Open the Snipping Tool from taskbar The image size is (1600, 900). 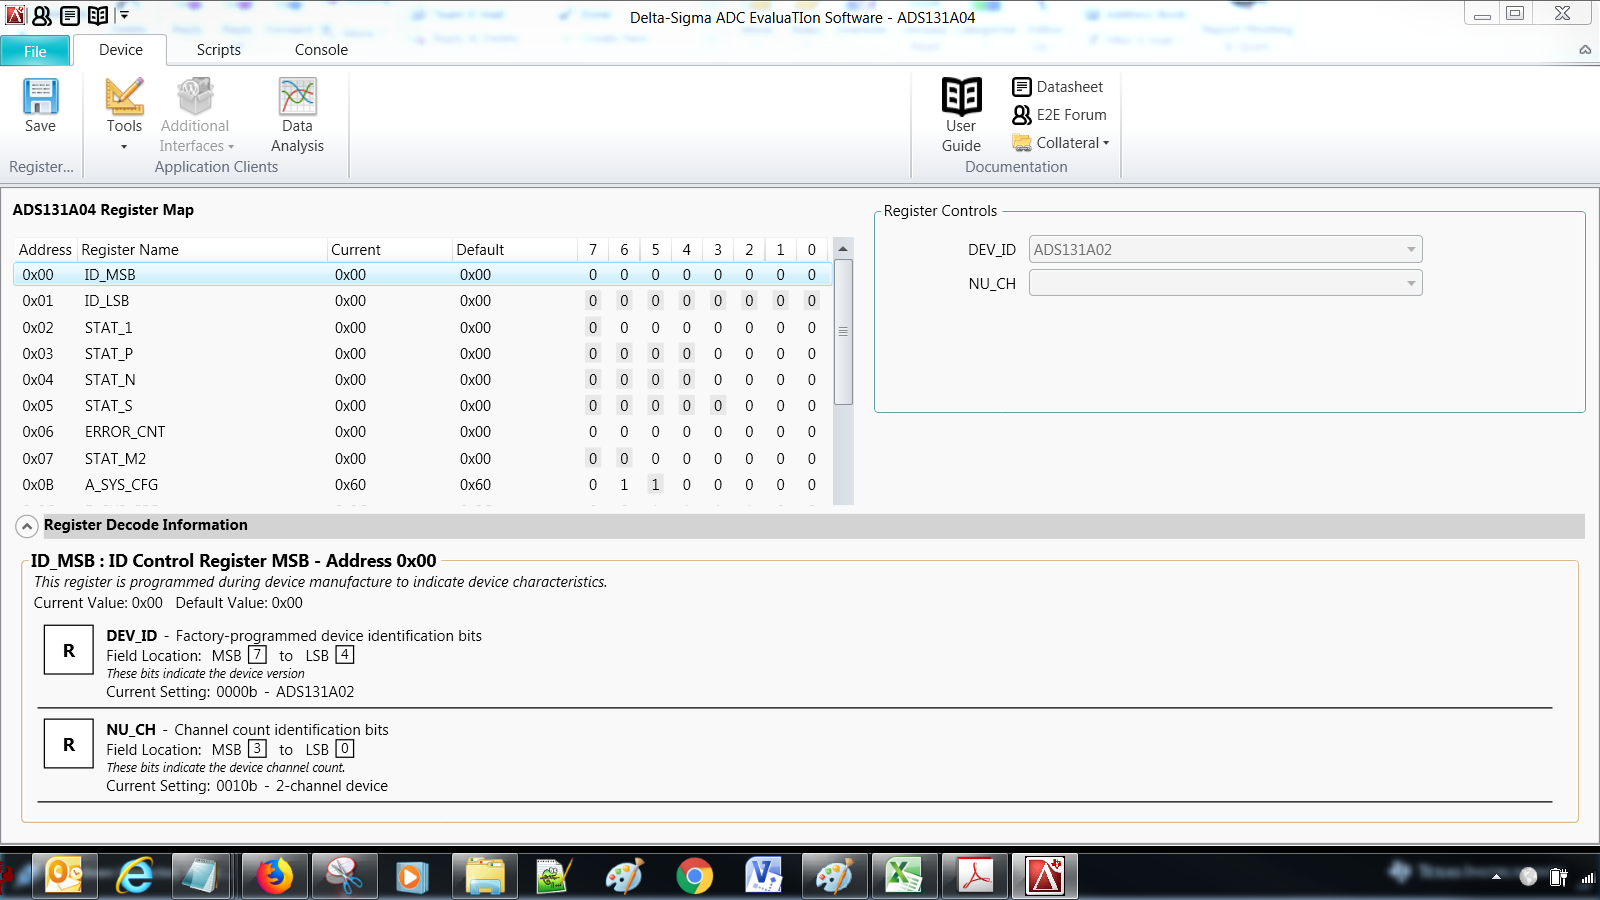[344, 876]
